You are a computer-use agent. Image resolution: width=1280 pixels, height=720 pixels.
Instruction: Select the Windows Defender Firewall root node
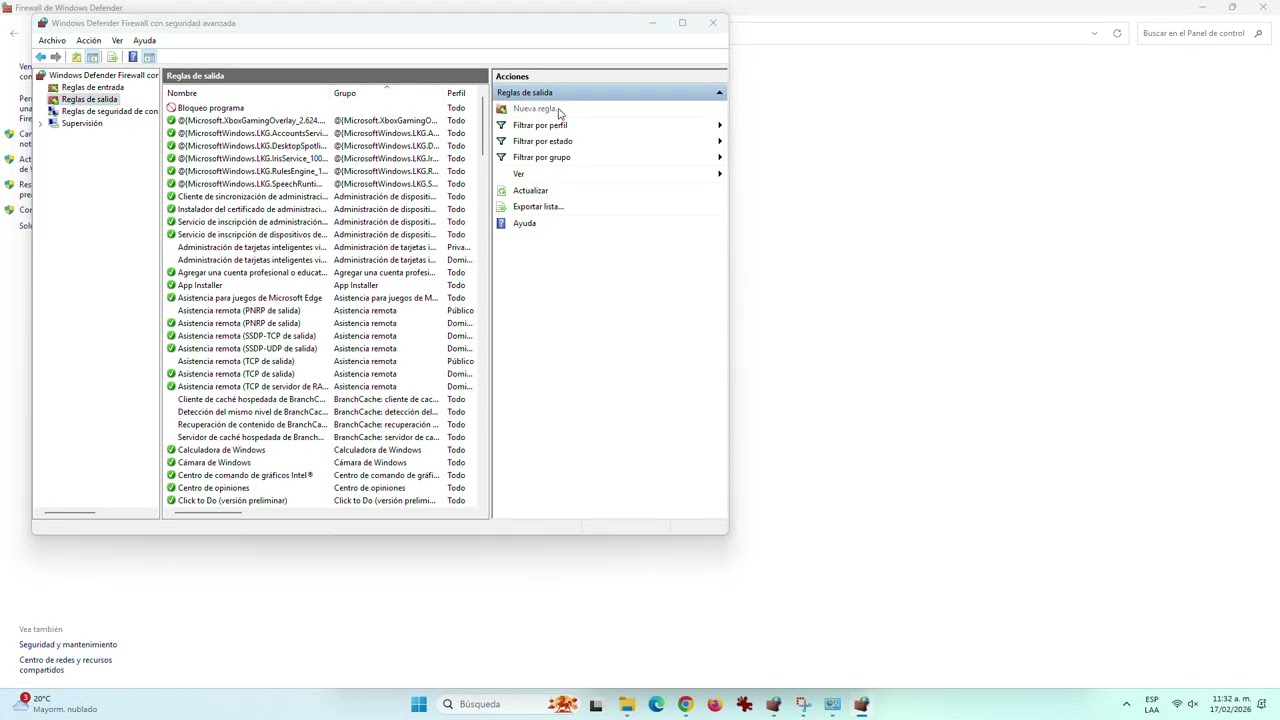click(103, 76)
